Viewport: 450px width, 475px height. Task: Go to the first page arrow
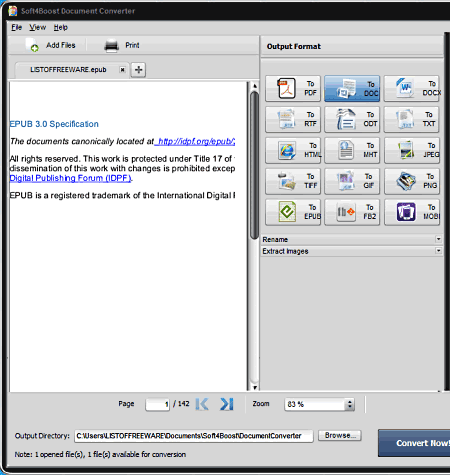point(202,404)
